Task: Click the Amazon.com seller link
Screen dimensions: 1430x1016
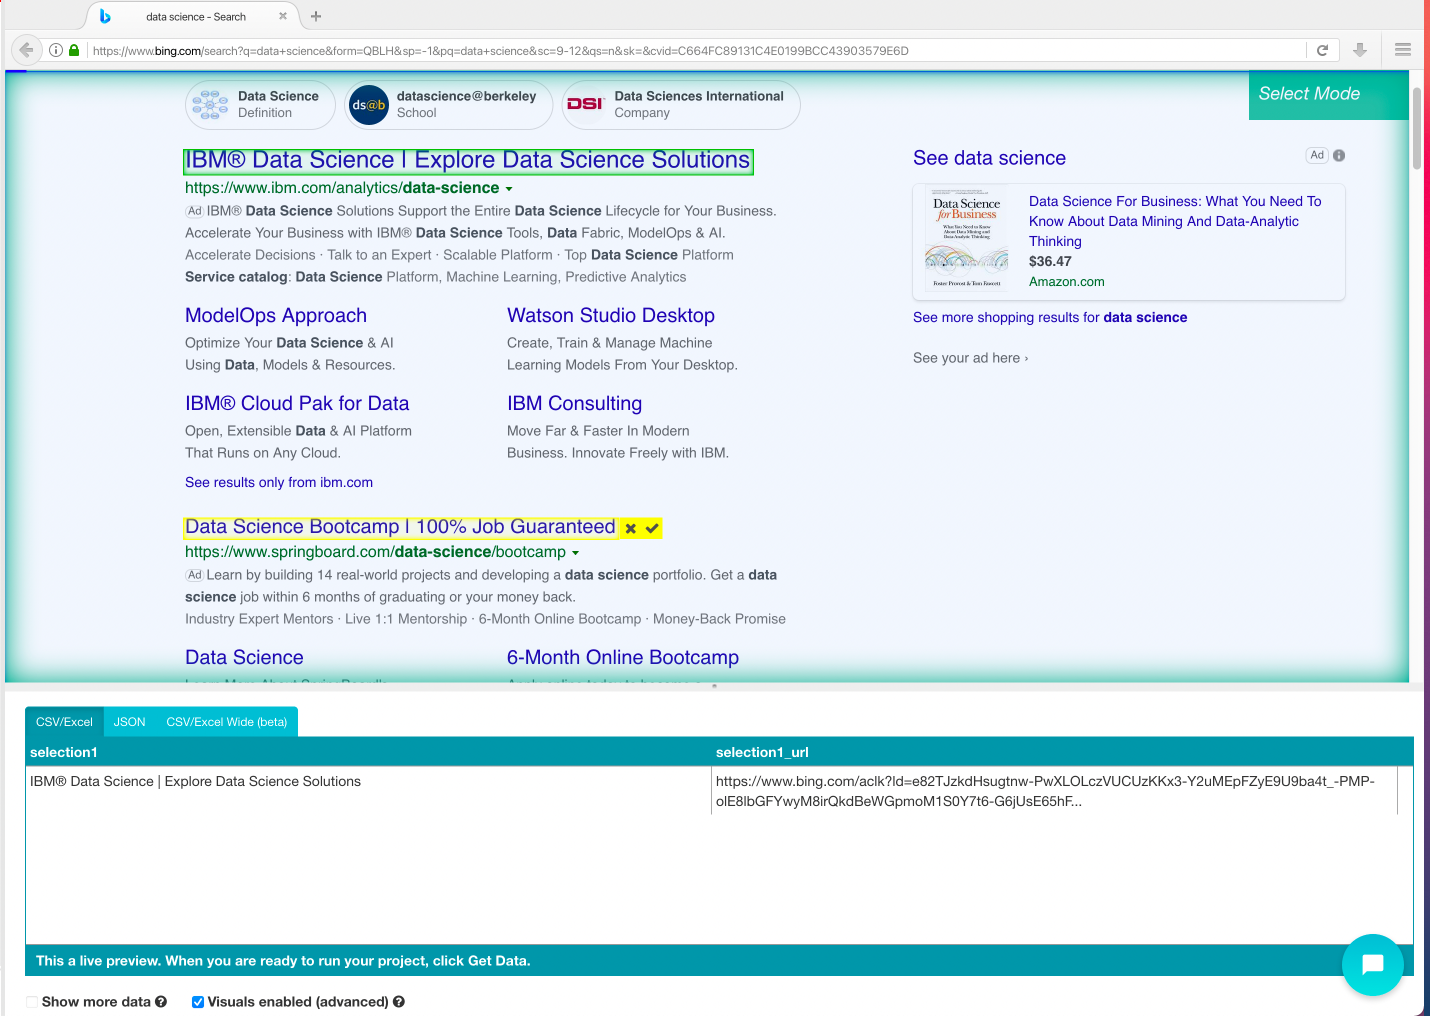Action: tap(1067, 282)
